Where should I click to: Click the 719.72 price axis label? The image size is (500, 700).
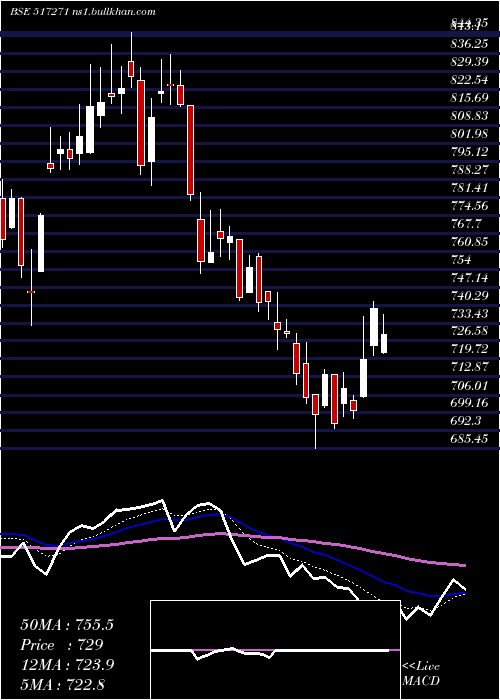(x=469, y=349)
